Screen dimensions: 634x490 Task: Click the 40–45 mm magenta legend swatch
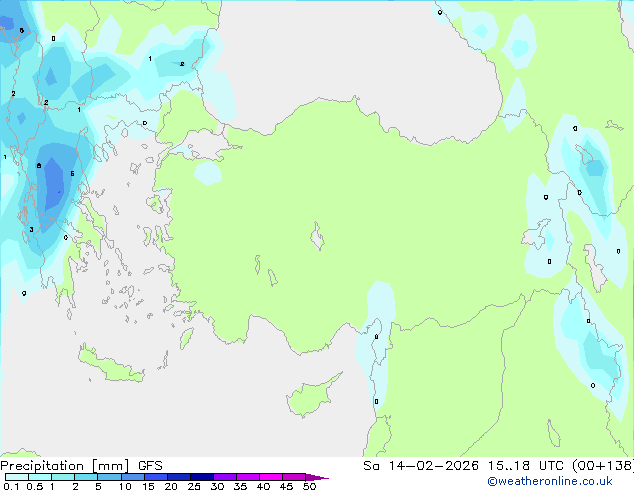[271, 477]
